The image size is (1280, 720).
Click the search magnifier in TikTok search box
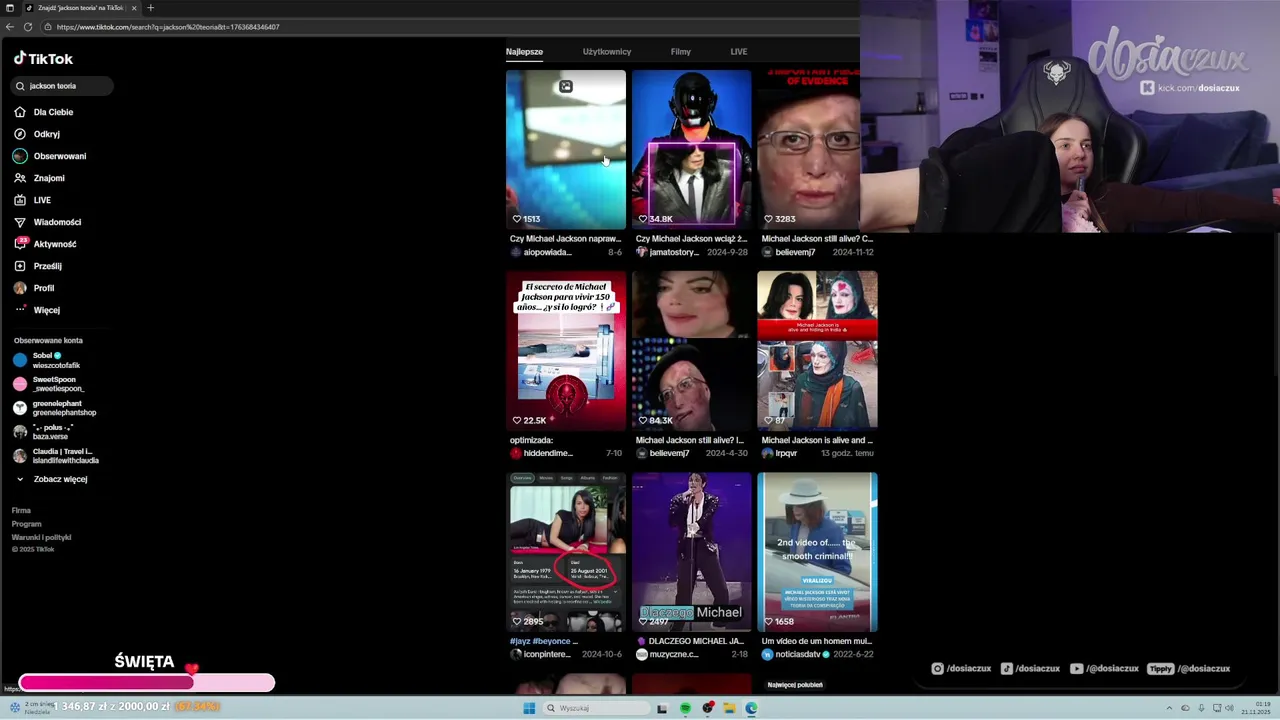pos(20,86)
